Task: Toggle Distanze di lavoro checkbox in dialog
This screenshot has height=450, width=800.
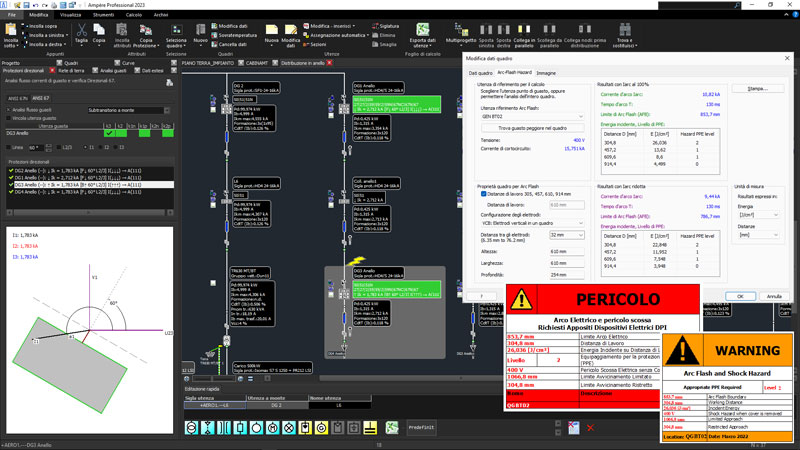Action: point(483,194)
